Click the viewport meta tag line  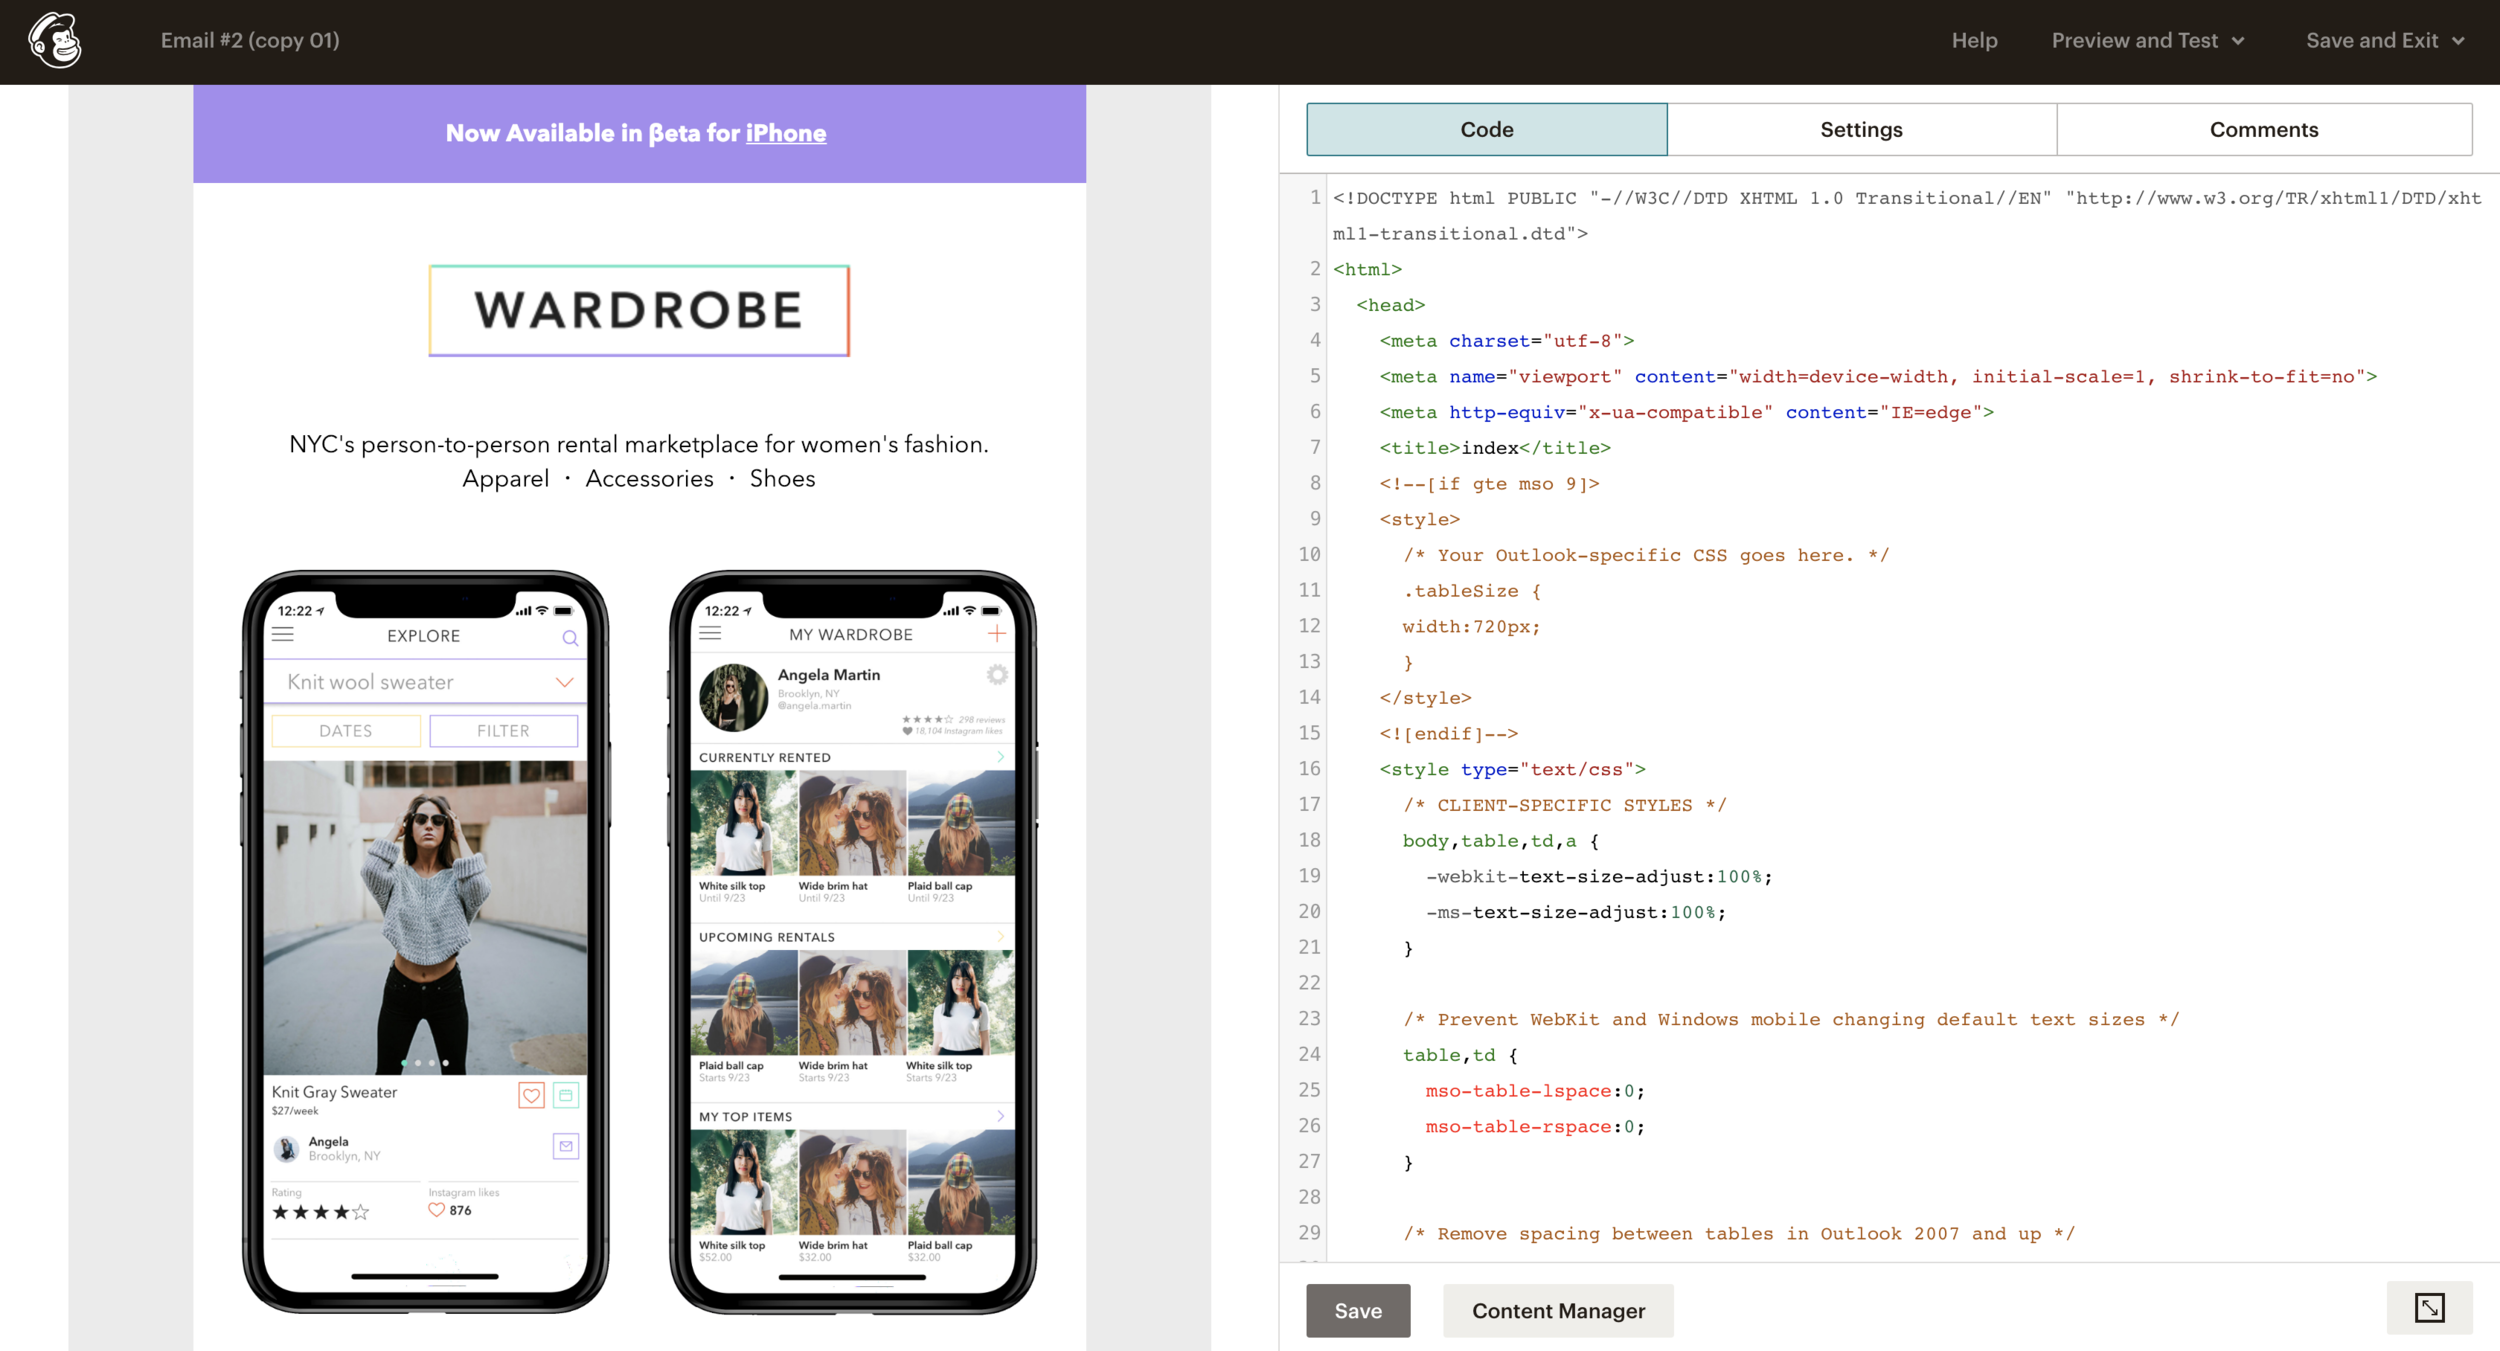point(1878,376)
